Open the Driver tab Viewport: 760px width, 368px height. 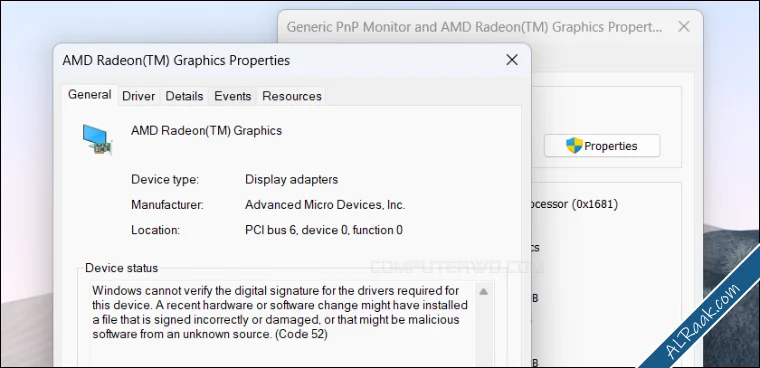coord(139,96)
